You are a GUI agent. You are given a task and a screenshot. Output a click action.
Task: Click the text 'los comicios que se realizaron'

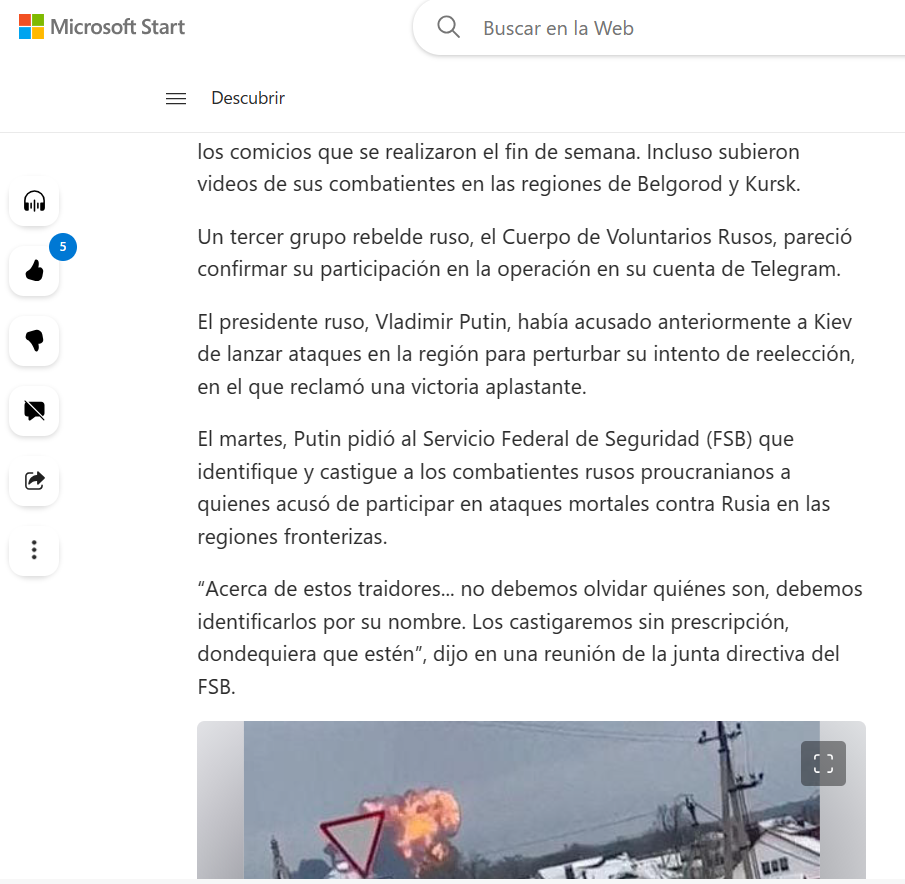click(339, 152)
